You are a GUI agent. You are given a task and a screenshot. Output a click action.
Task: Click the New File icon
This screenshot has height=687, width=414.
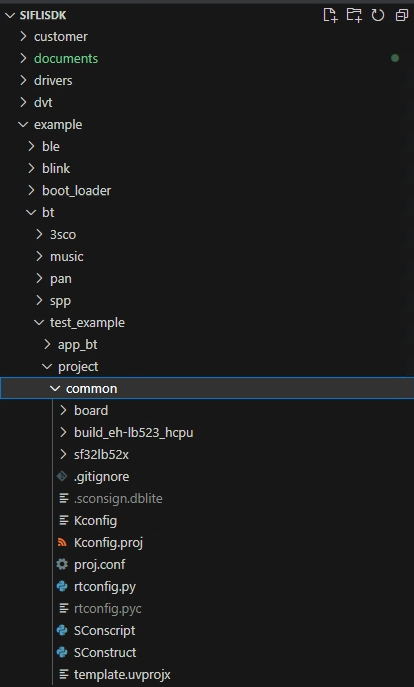(x=330, y=15)
